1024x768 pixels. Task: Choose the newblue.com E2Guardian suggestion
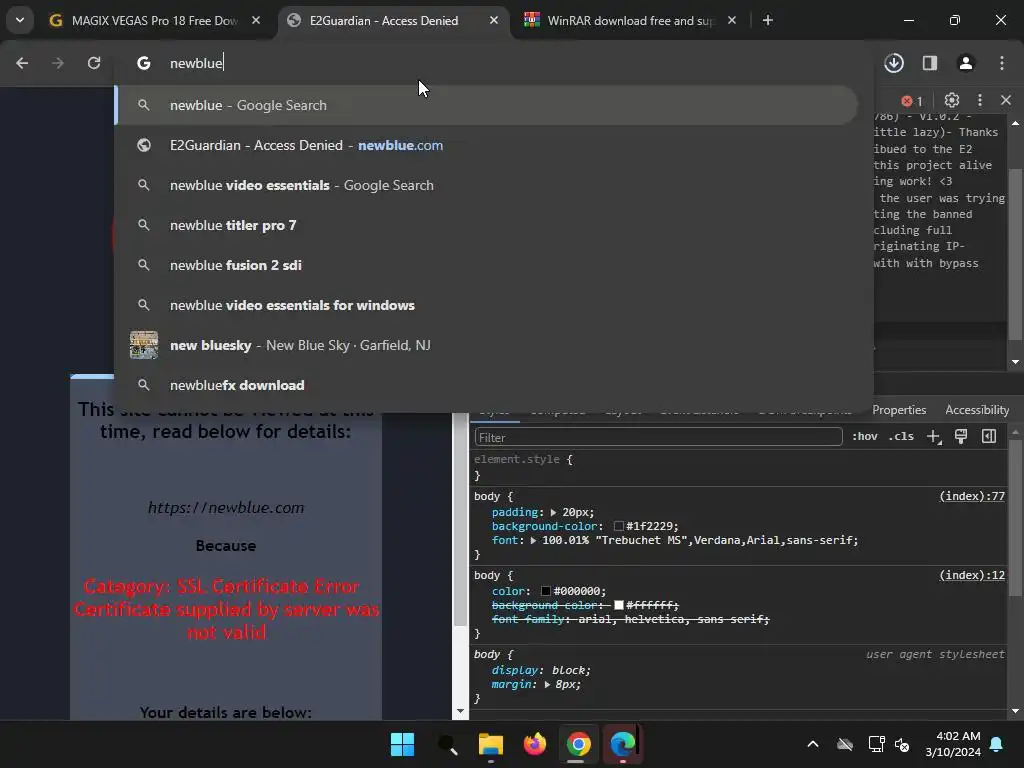(x=487, y=145)
